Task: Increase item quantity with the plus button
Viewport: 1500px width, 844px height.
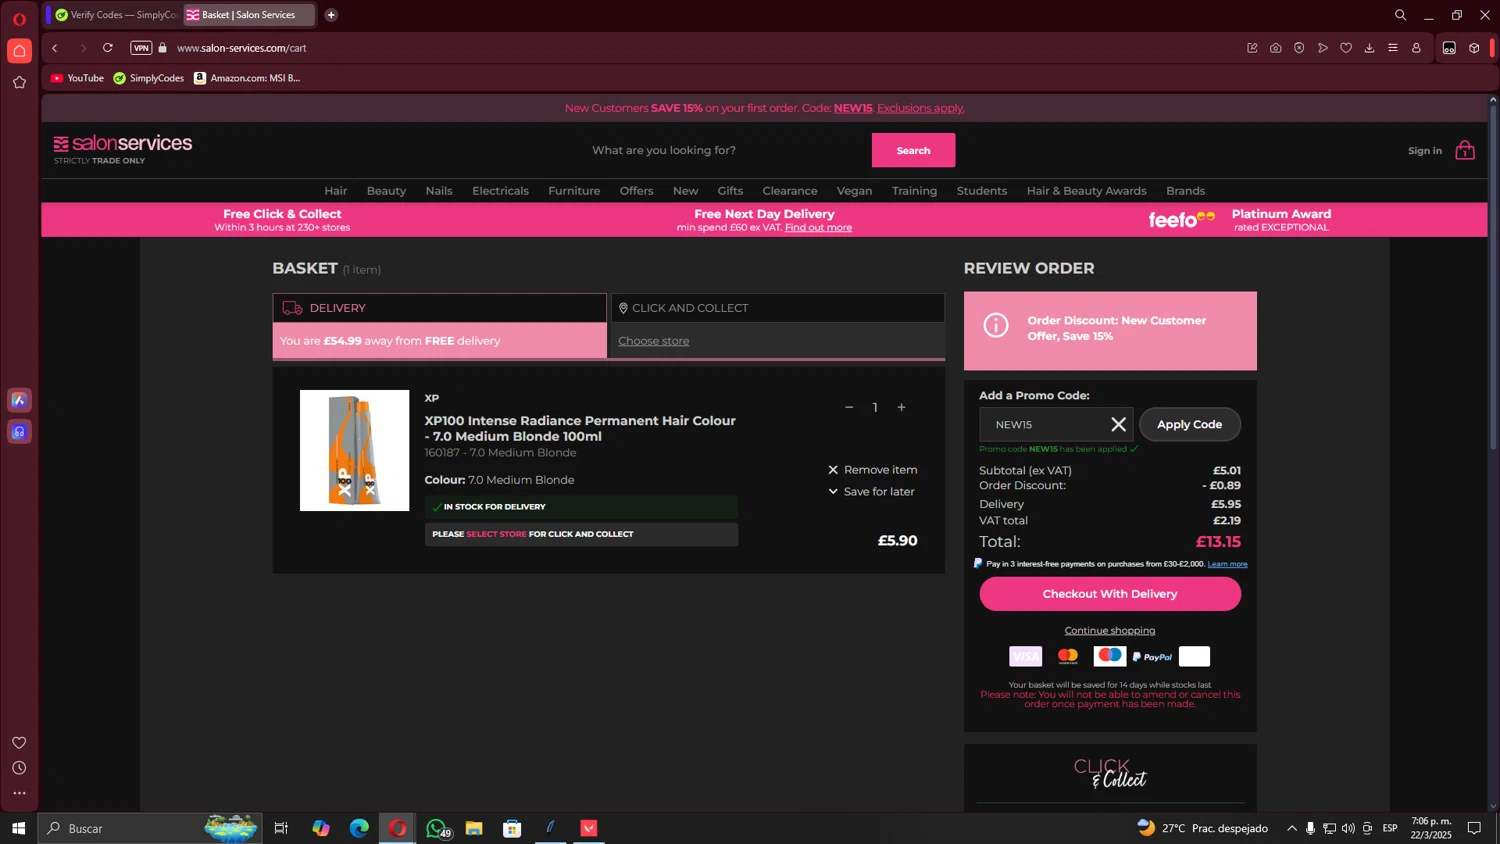Action: [x=901, y=407]
